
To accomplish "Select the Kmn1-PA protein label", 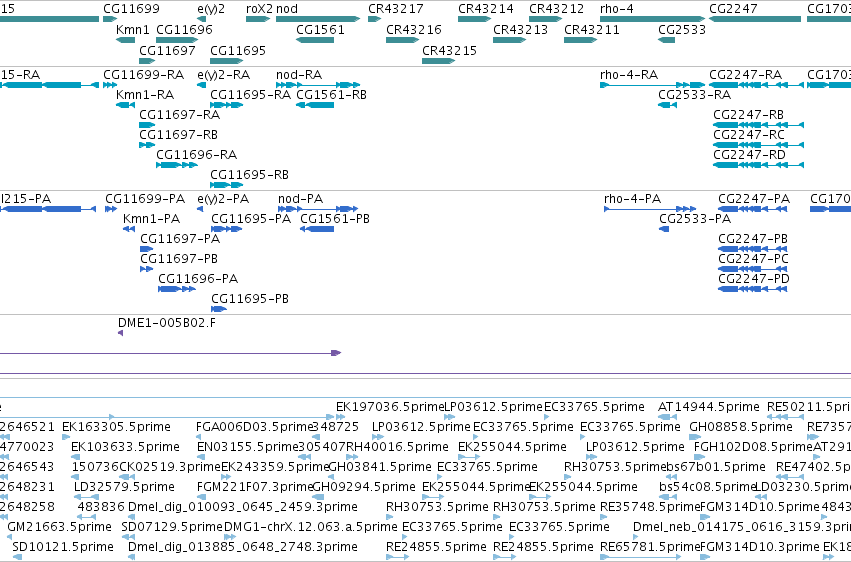I will point(151,219).
